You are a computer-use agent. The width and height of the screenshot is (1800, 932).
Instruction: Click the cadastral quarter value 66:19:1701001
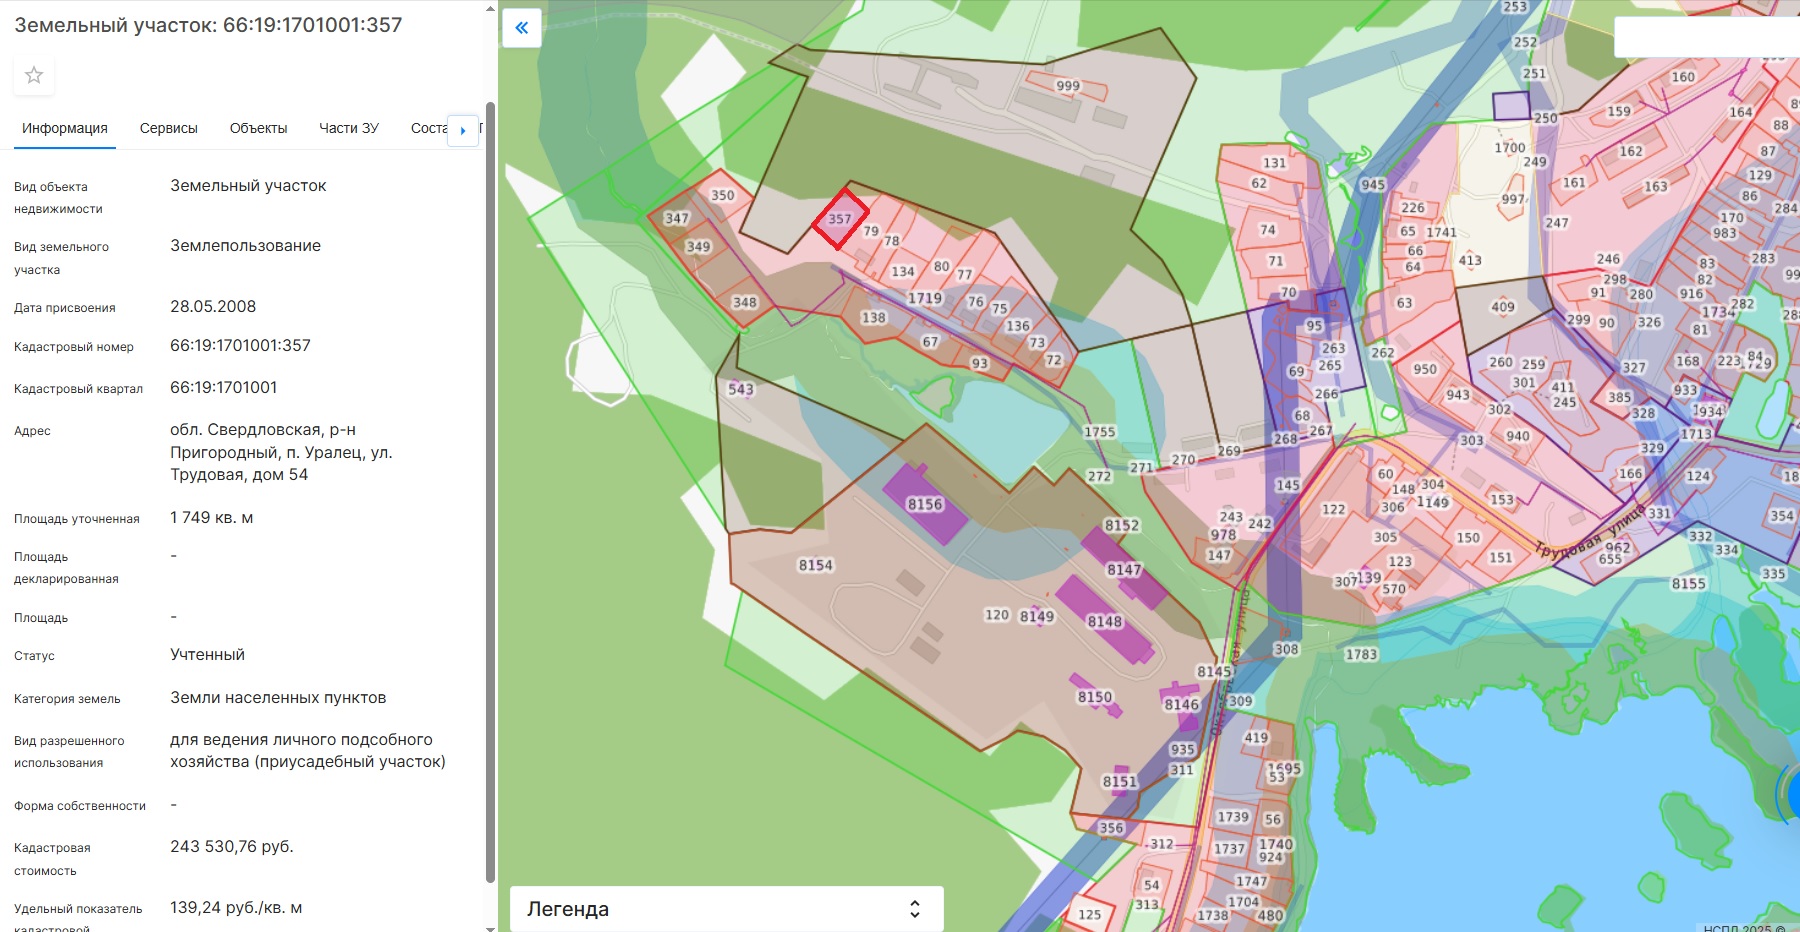[x=223, y=387]
